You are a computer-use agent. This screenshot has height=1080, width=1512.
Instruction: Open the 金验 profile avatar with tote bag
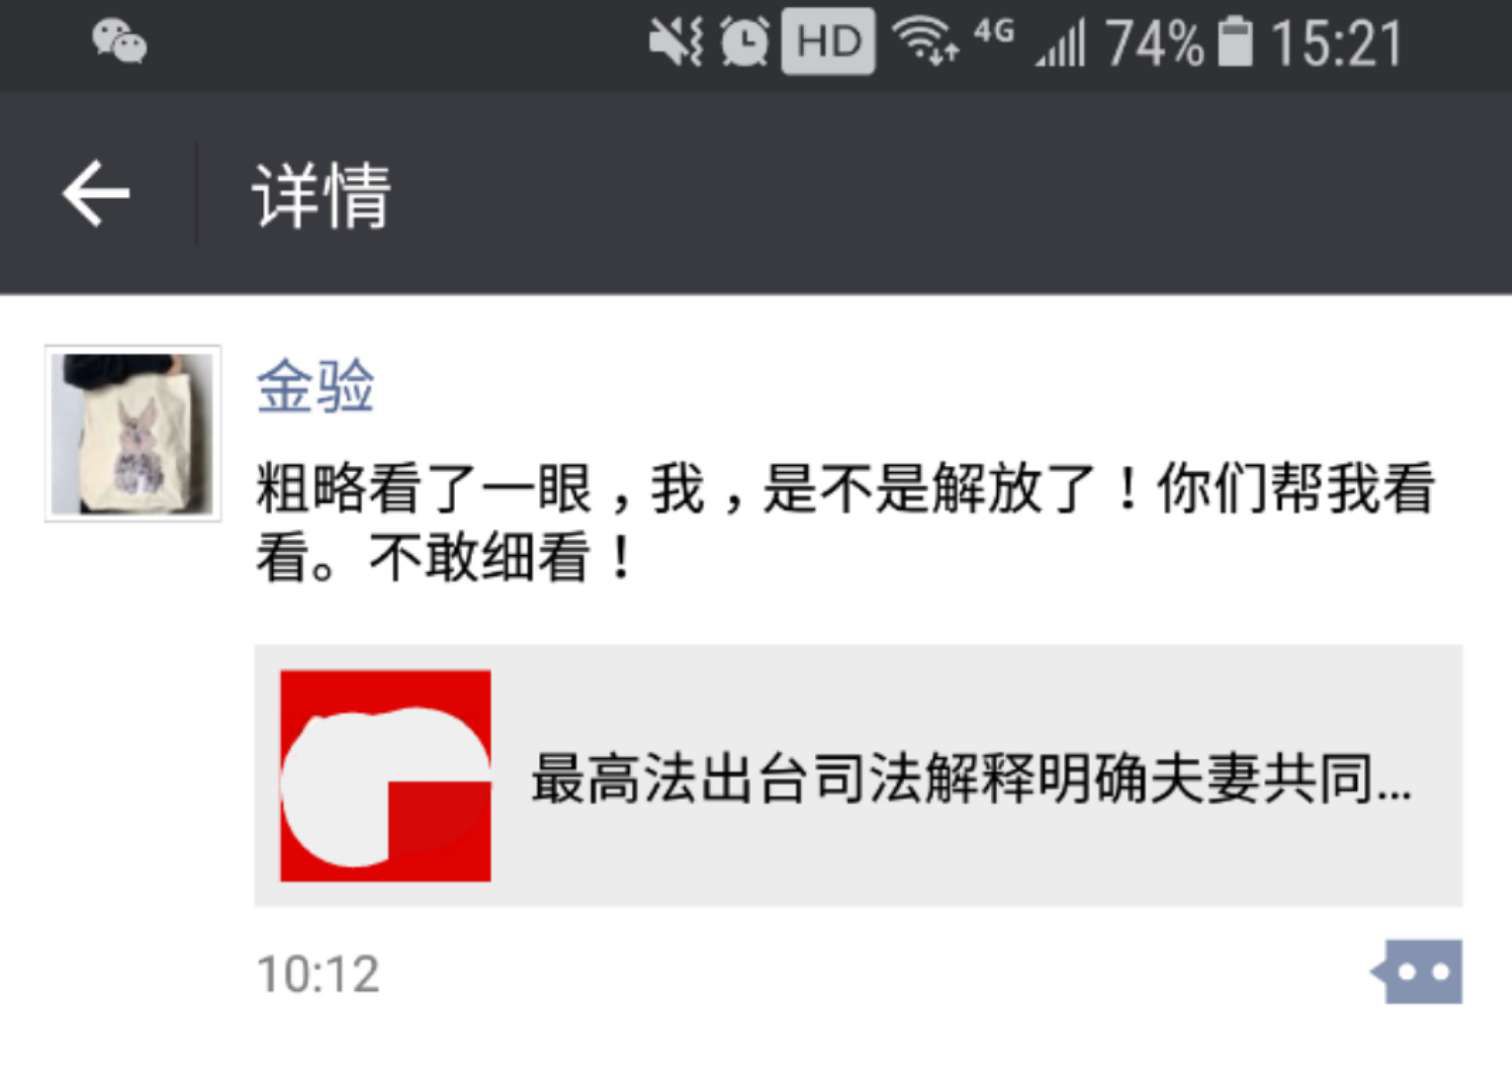[x=133, y=433]
